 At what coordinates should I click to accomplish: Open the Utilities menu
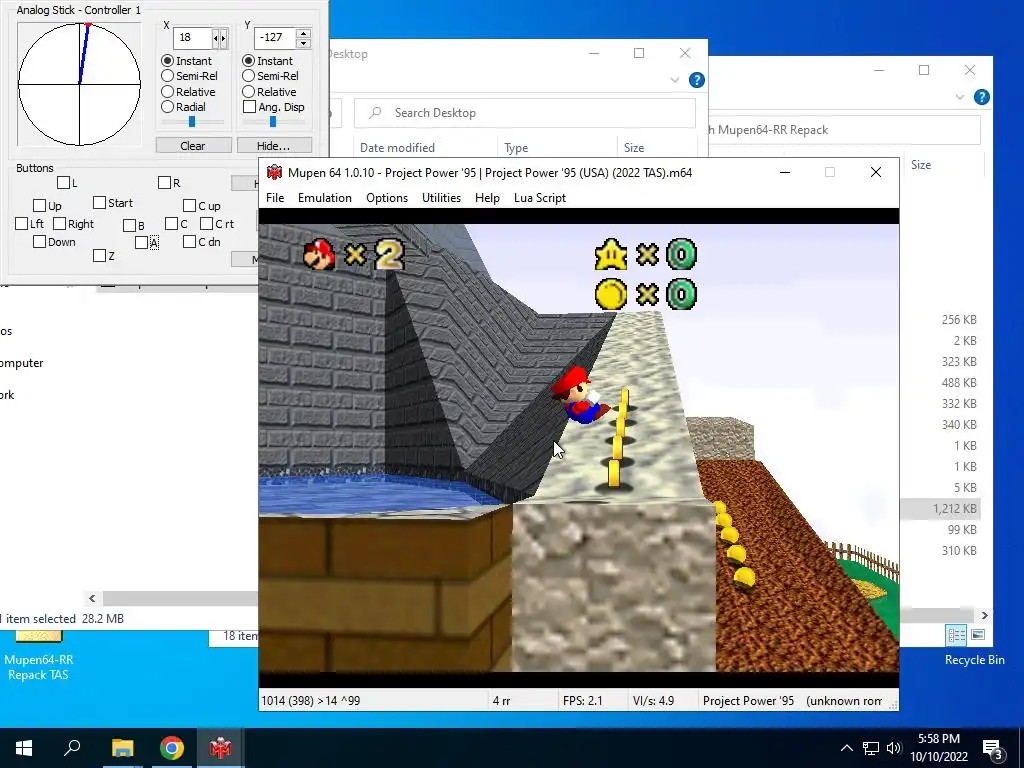coord(441,198)
